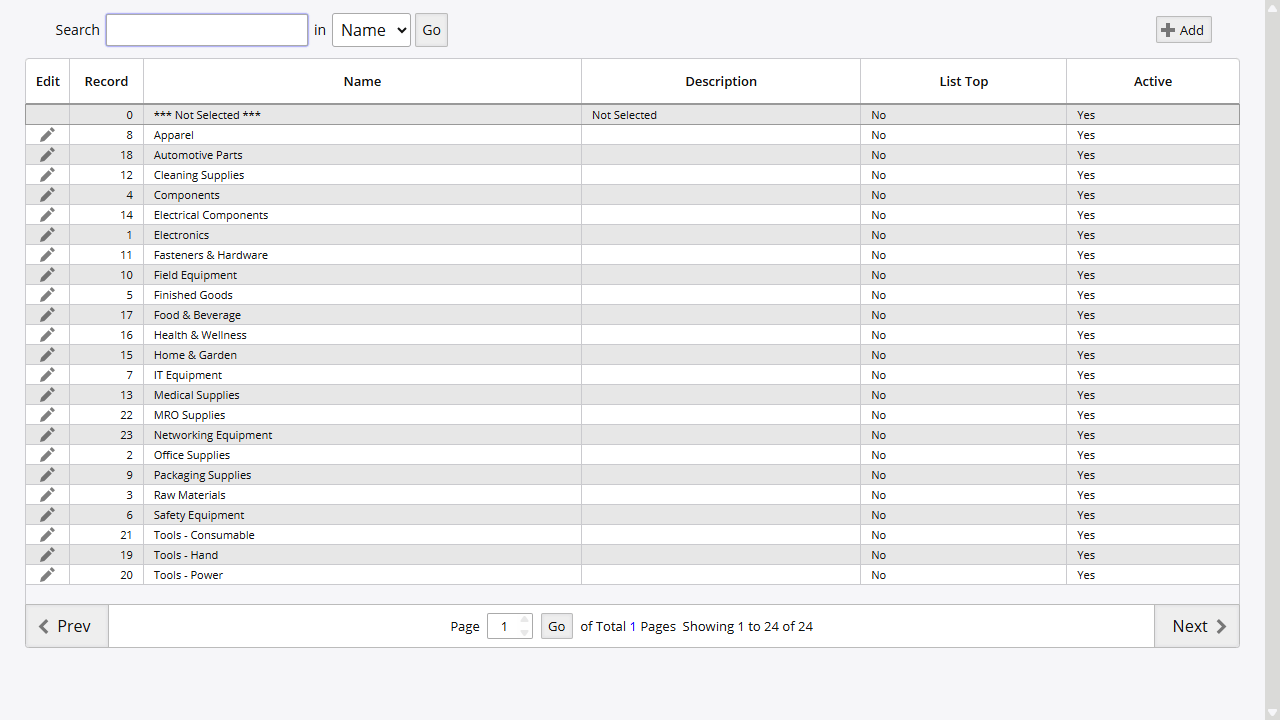Edit Safety Equipment using its pencil icon
1280x720 pixels.
click(47, 515)
